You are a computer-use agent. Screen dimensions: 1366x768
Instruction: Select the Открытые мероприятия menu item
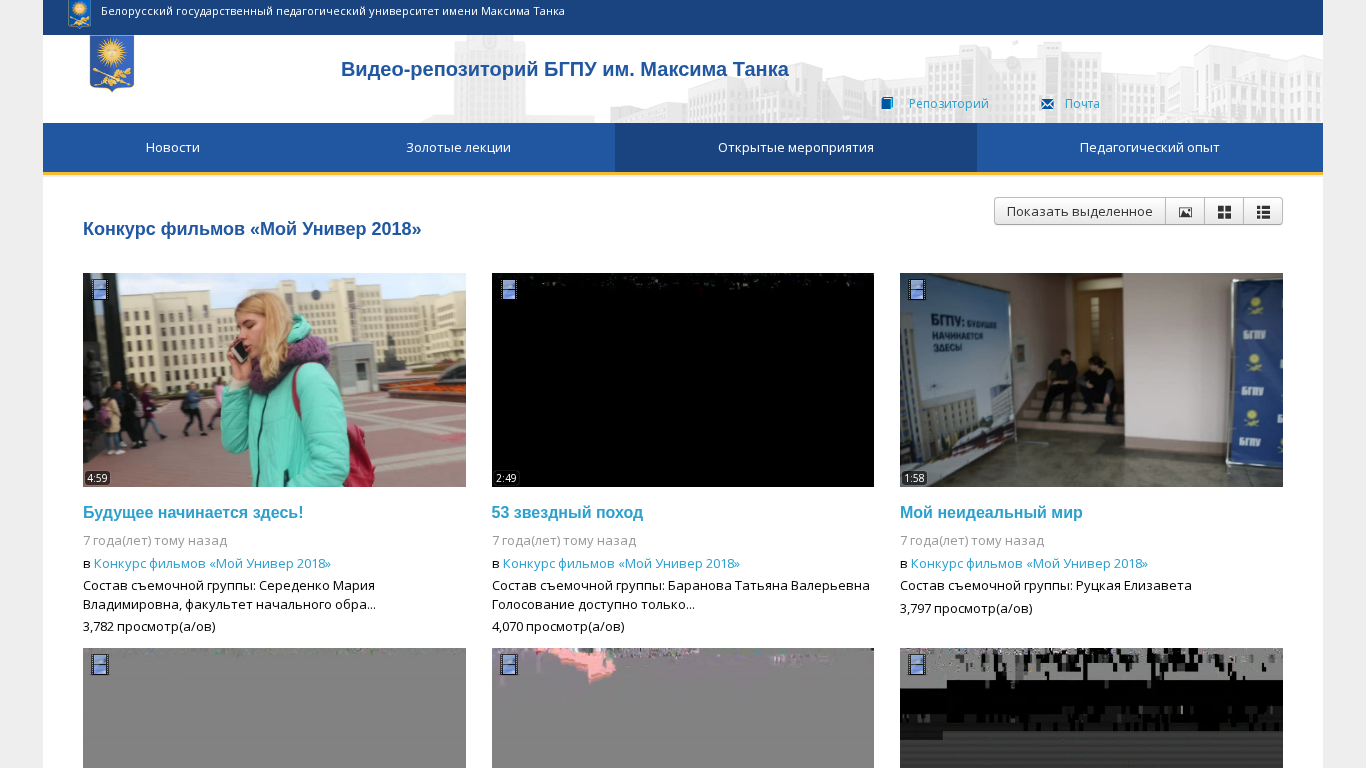pos(796,148)
